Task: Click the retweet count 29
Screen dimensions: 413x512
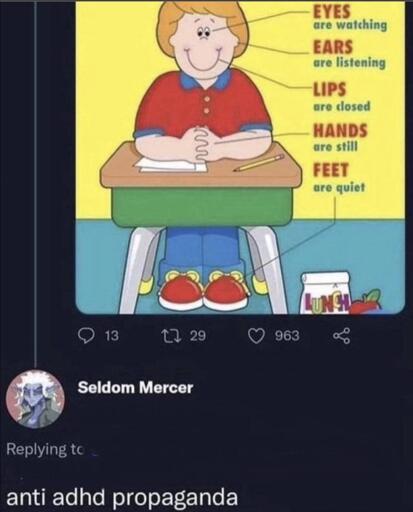Action: pyautogui.click(x=198, y=336)
